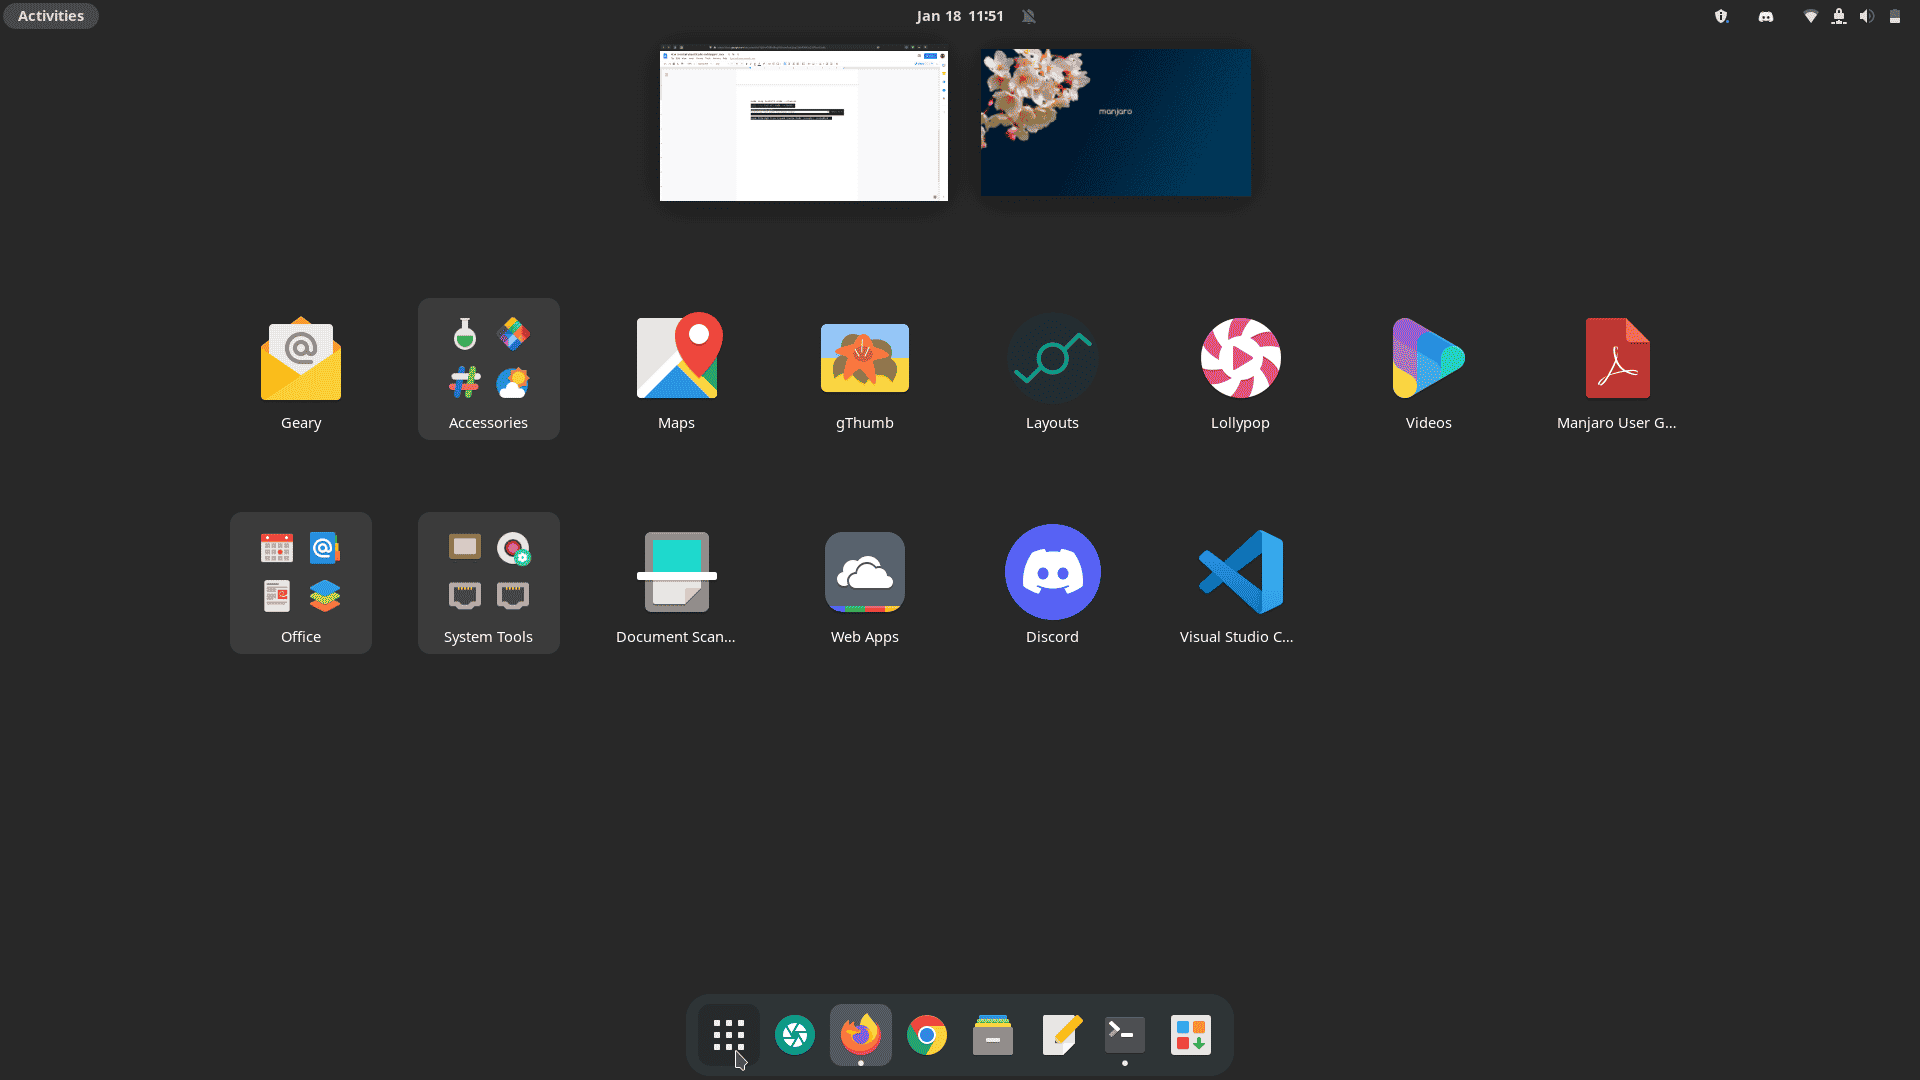Open the Office app folder

[x=301, y=583]
